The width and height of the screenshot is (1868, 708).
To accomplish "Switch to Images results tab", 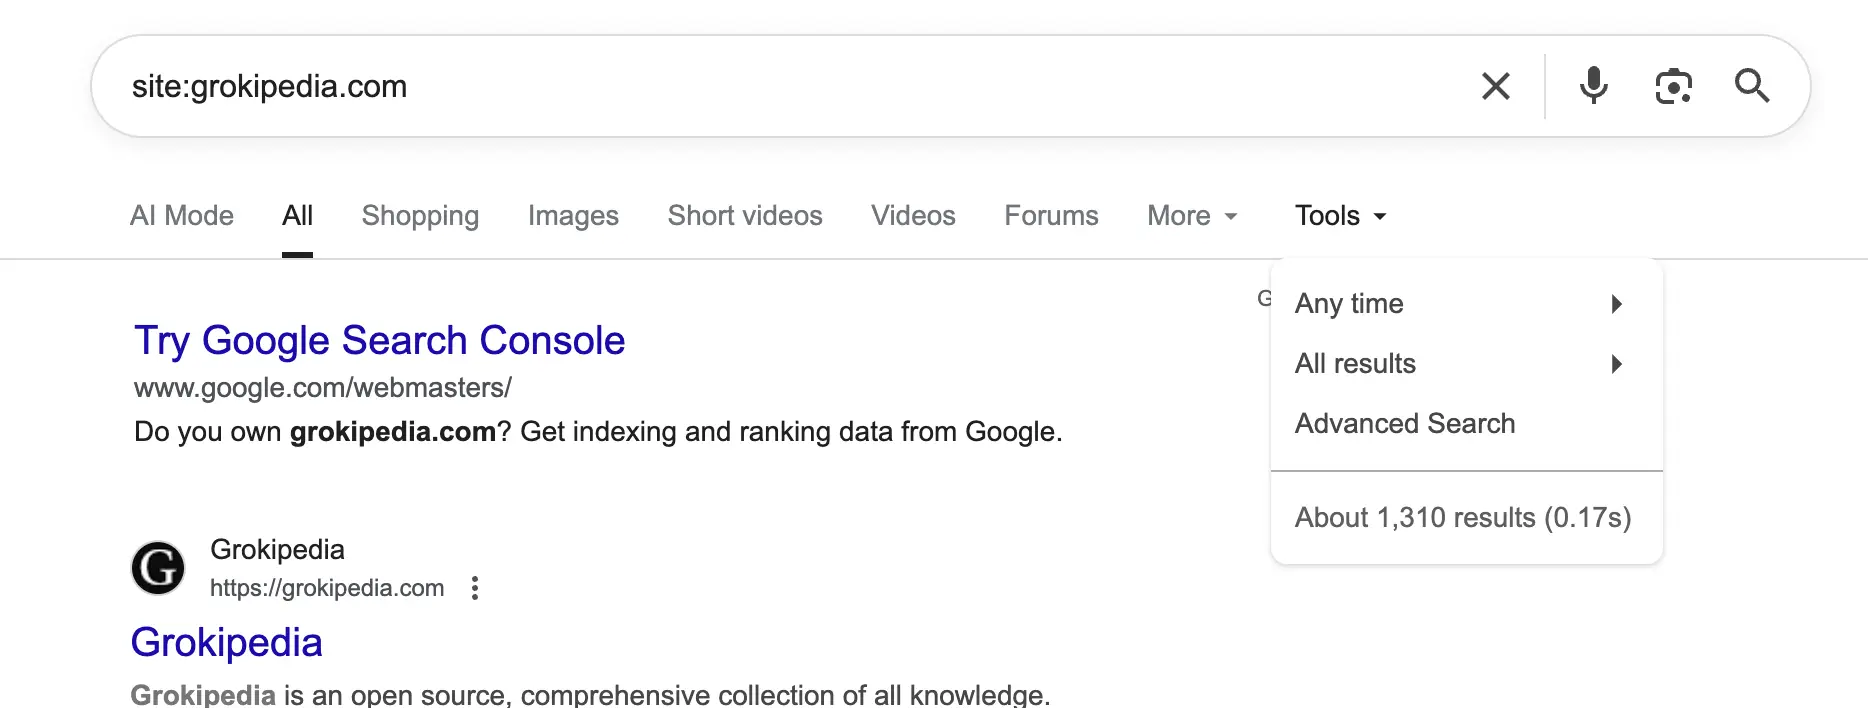I will [573, 216].
